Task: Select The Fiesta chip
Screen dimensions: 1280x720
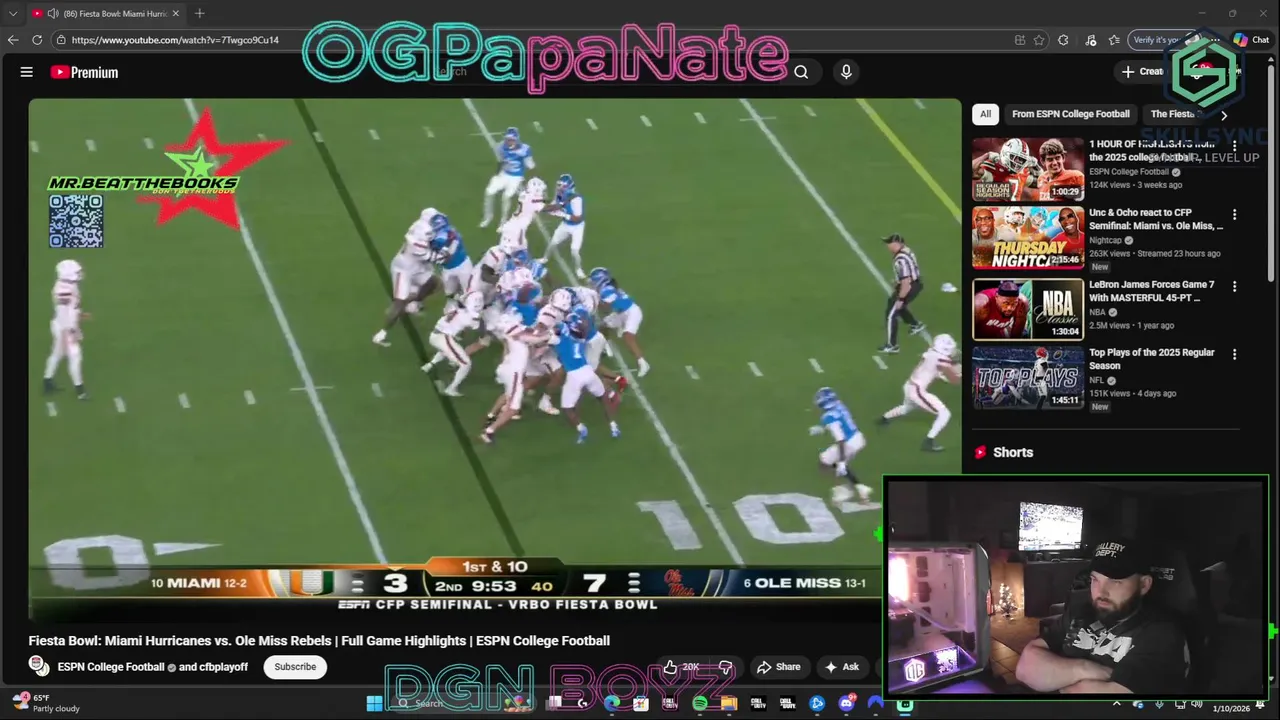Action: [x=1174, y=114]
